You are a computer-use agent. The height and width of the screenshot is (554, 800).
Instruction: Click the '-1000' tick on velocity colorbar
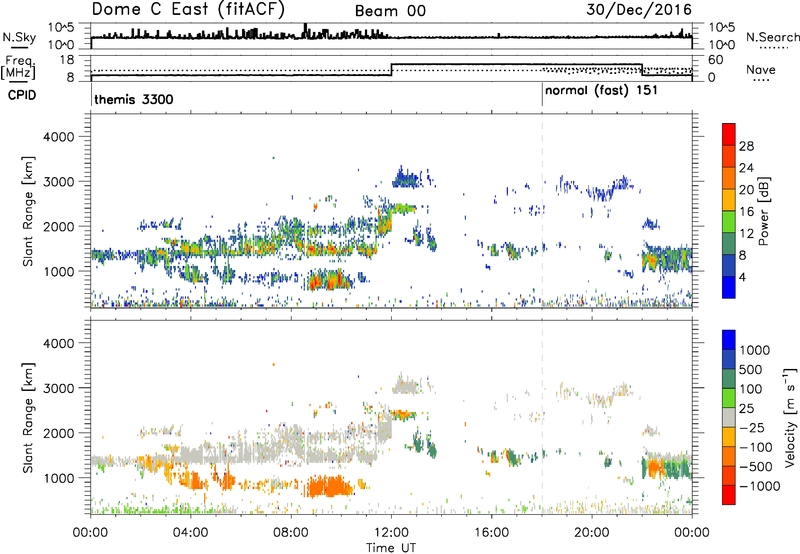(x=760, y=486)
